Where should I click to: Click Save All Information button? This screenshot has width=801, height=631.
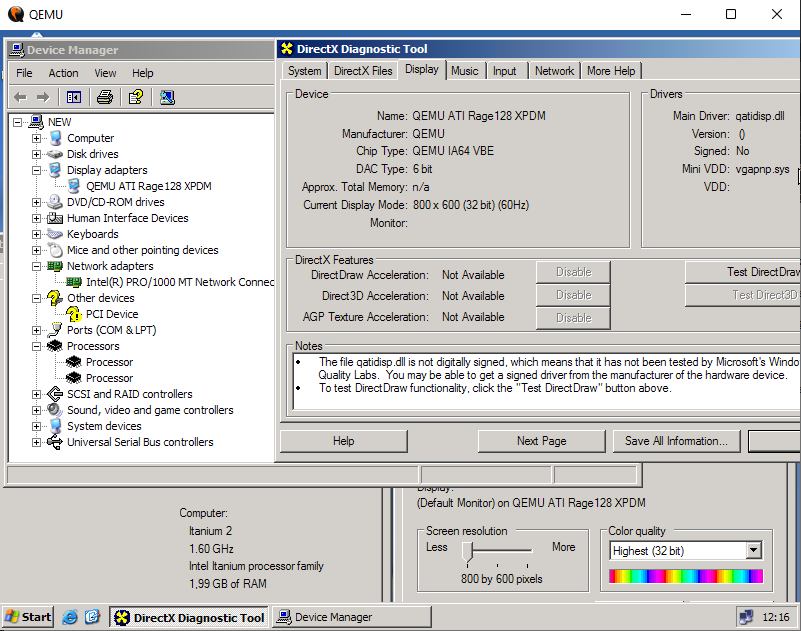(x=676, y=441)
